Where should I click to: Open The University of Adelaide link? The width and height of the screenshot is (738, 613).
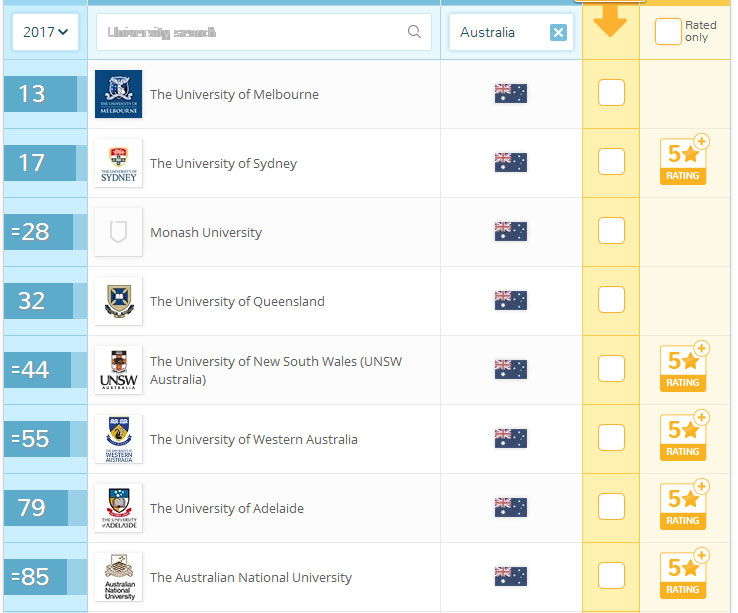click(227, 508)
